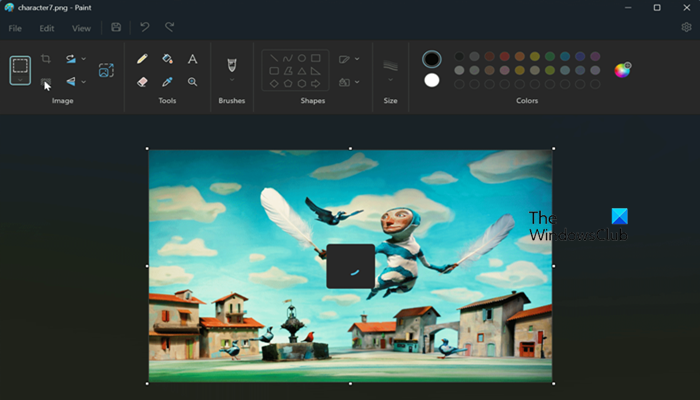This screenshot has height=400, width=700.
Task: Open the Brushes dropdown chevron
Action: pyautogui.click(x=232, y=80)
